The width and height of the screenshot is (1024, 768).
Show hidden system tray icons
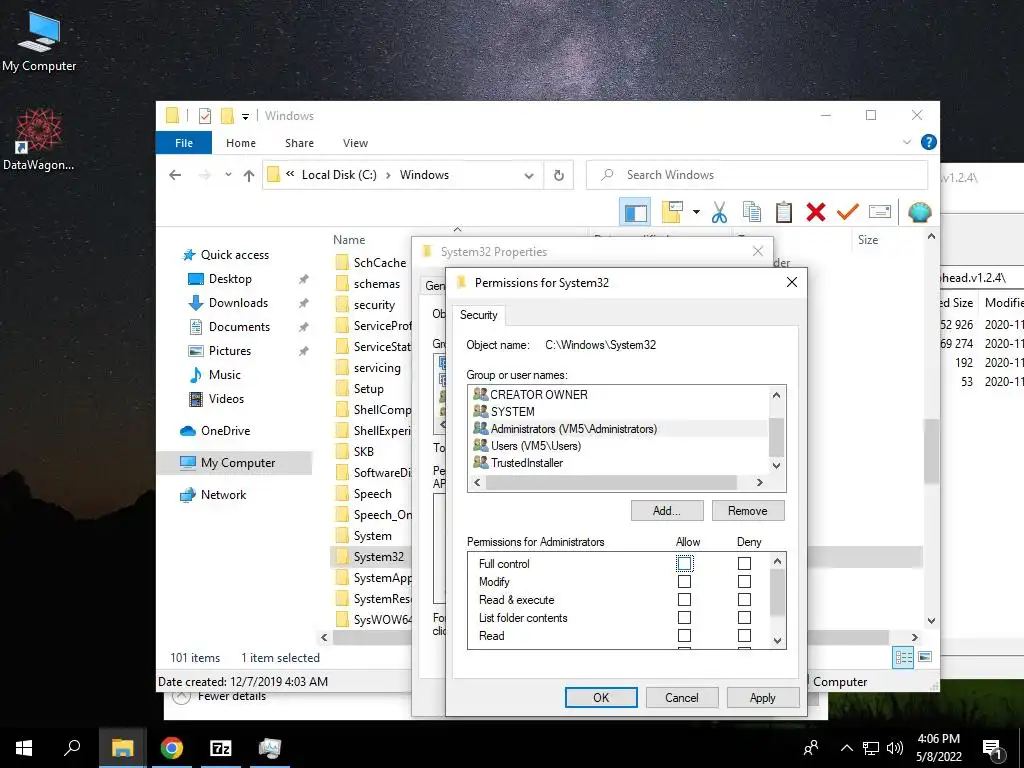846,748
